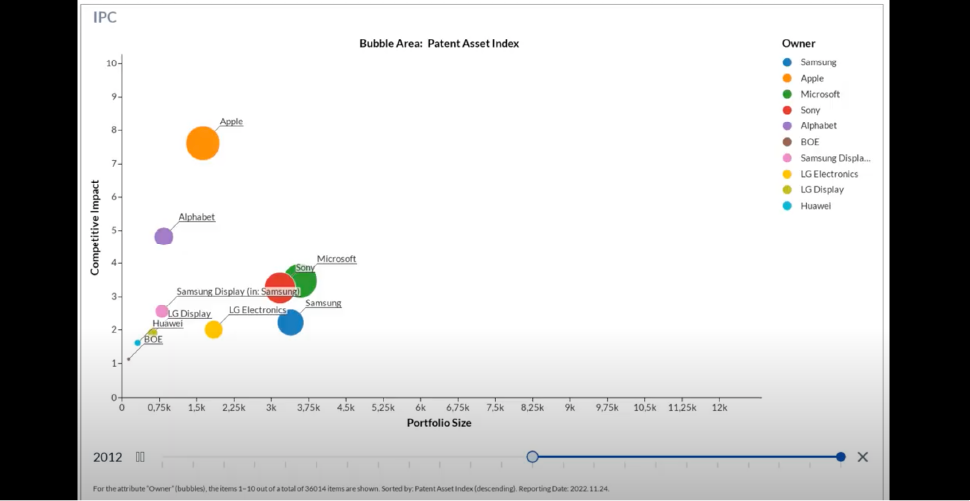Select the yellow LG Electronics bubble
Image resolution: width=970 pixels, height=501 pixels.
tap(213, 329)
